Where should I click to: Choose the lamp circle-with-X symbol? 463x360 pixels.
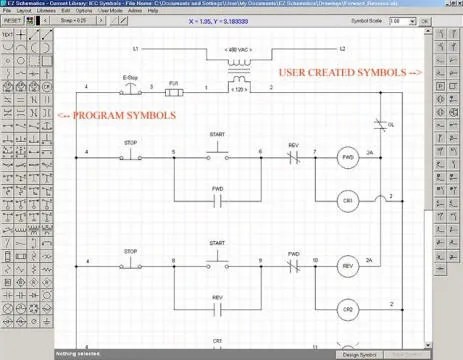[x=7, y=308]
